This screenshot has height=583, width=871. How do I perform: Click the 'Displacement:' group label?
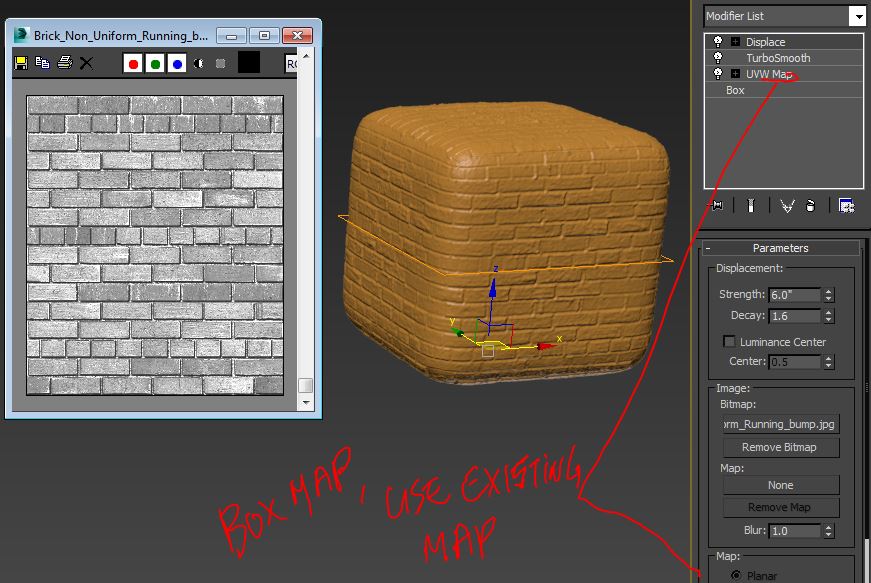tap(749, 268)
